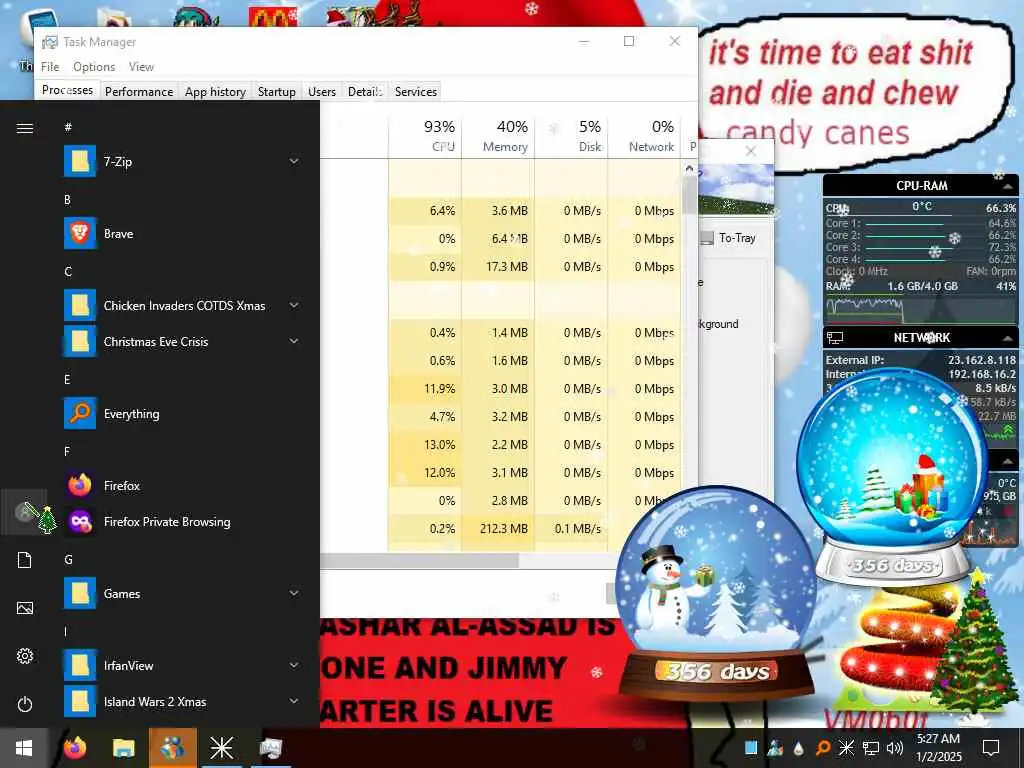Expand the Games folder chevron

[294, 593]
